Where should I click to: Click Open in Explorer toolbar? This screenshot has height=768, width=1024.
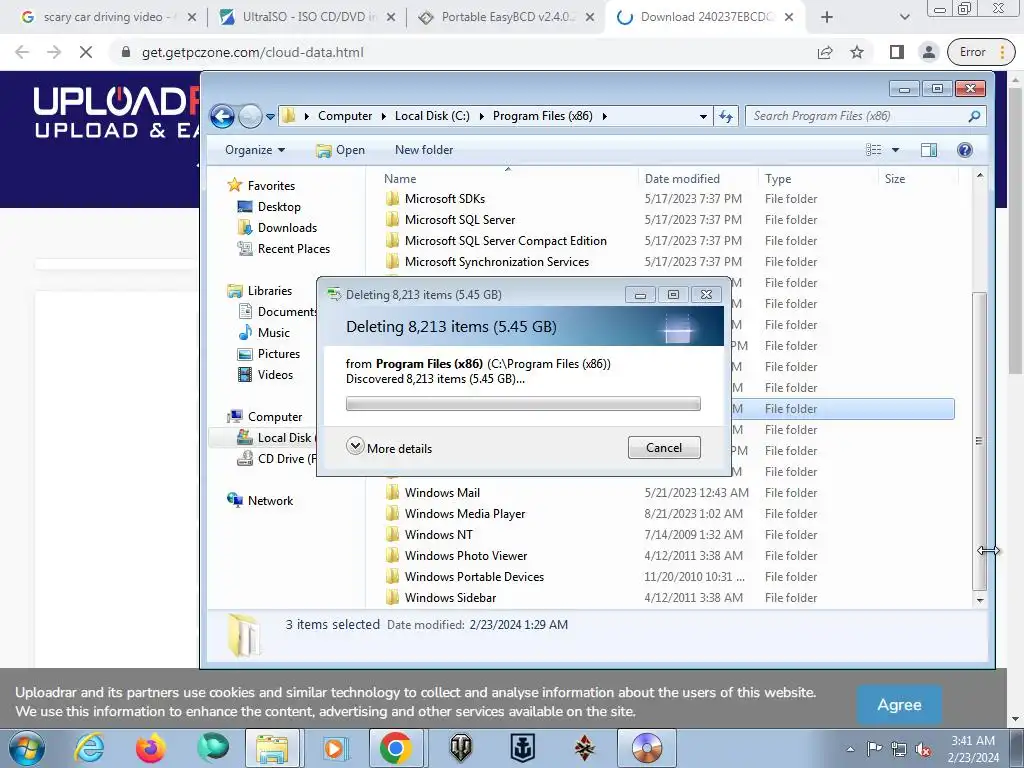point(340,150)
